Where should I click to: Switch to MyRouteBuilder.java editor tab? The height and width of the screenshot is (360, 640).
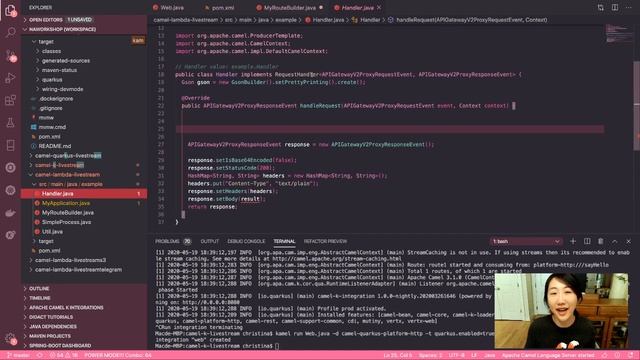[x=289, y=7]
